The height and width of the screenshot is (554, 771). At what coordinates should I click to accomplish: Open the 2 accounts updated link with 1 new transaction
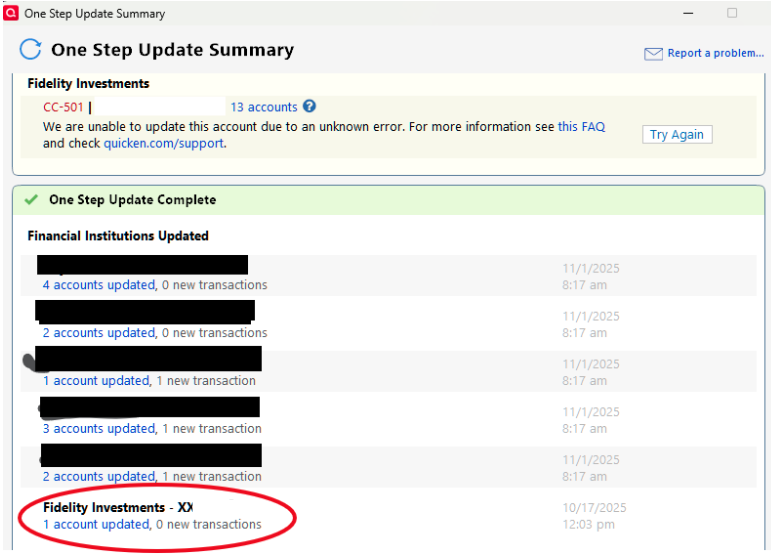click(99, 476)
